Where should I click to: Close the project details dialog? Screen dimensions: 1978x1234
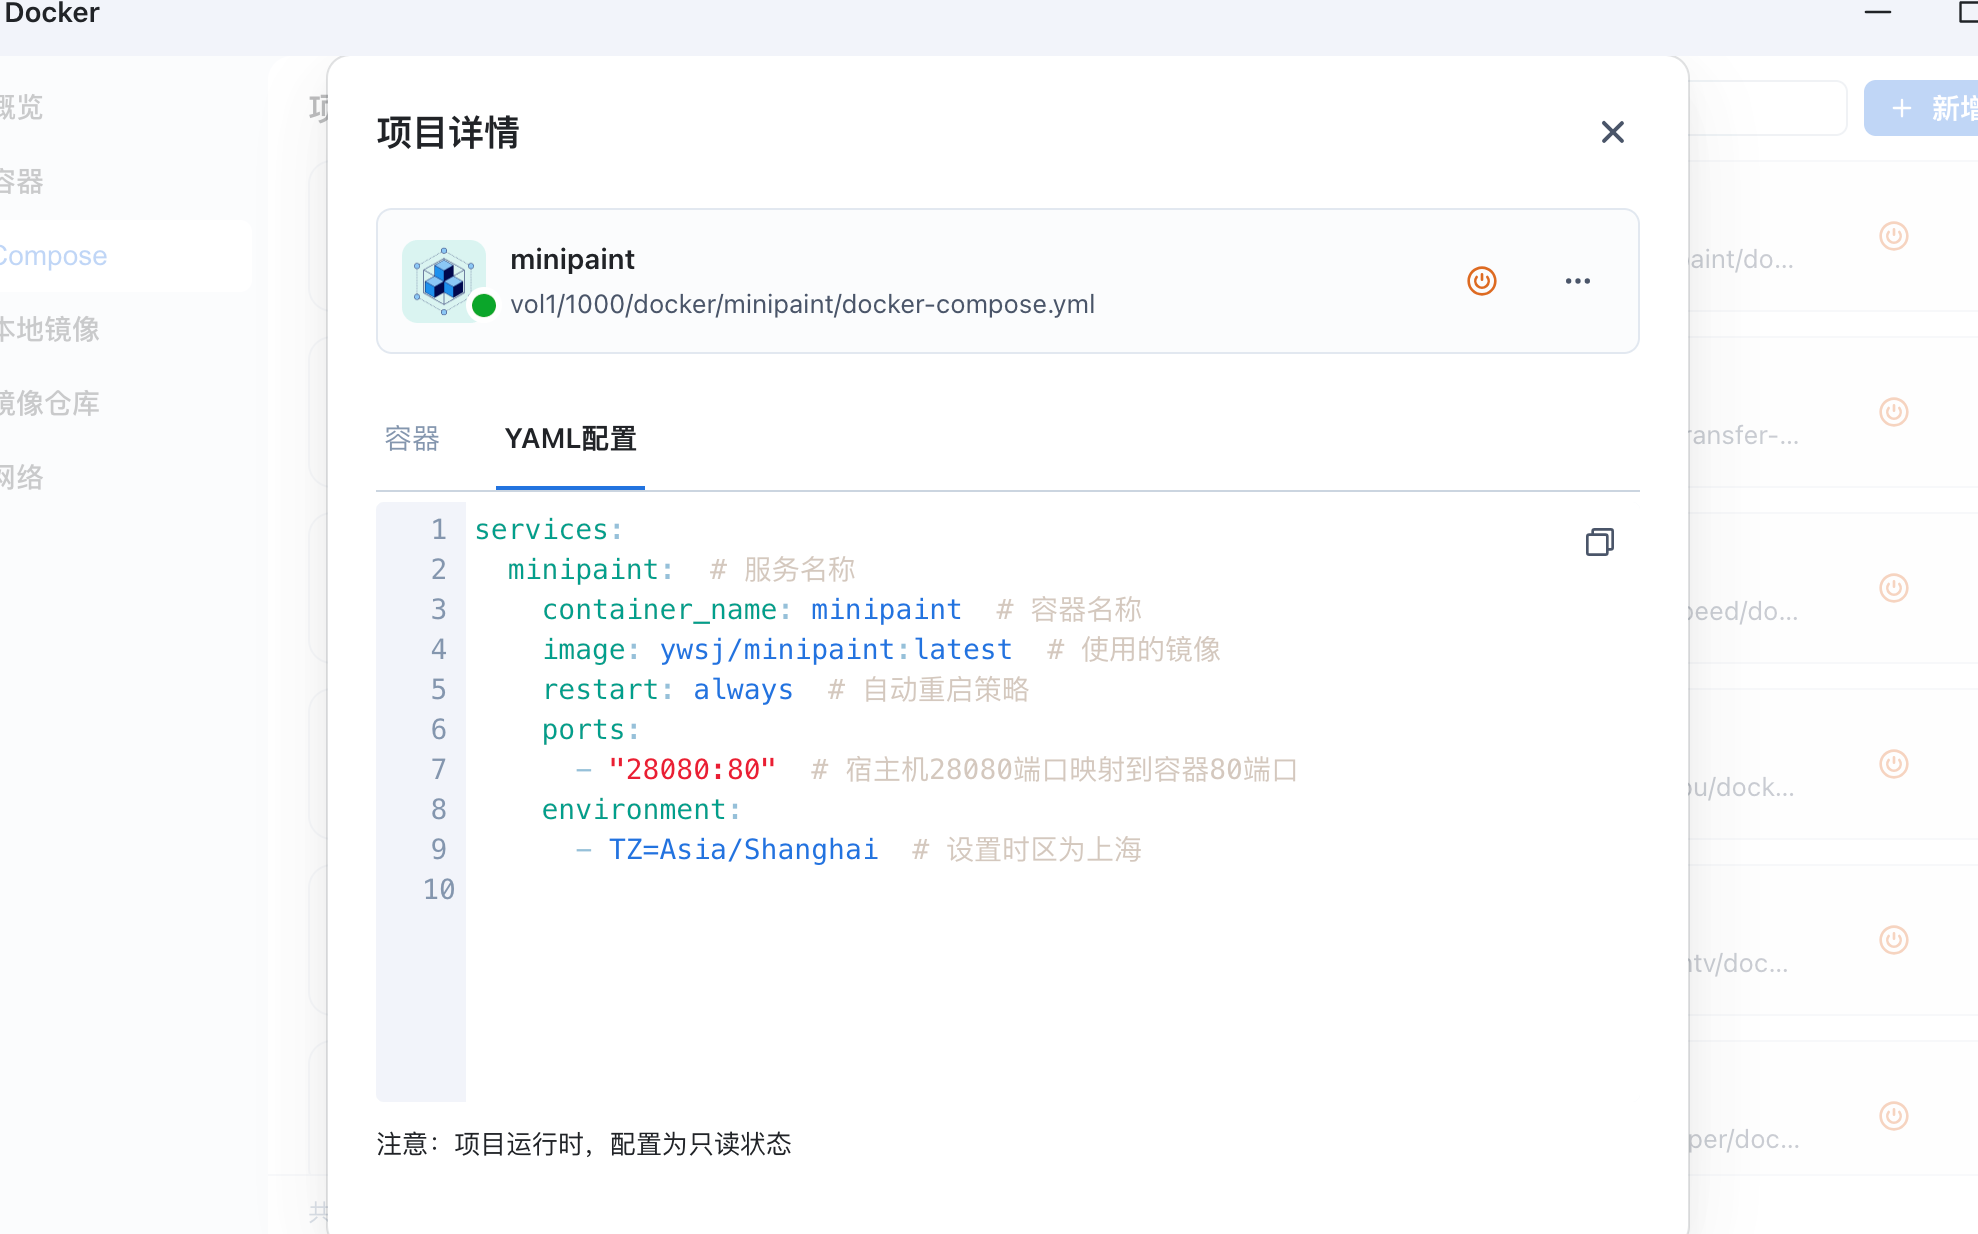tap(1612, 132)
